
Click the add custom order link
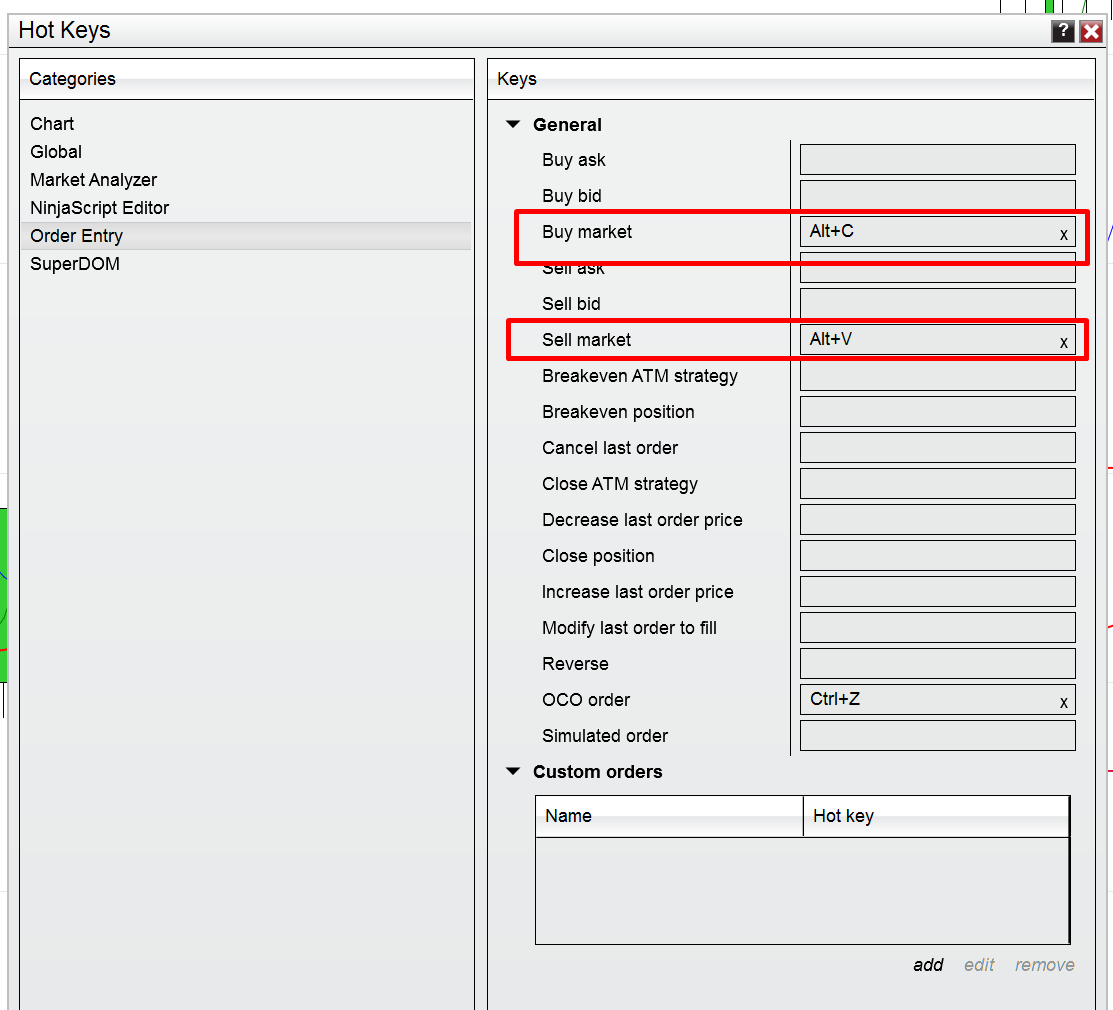pos(928,965)
